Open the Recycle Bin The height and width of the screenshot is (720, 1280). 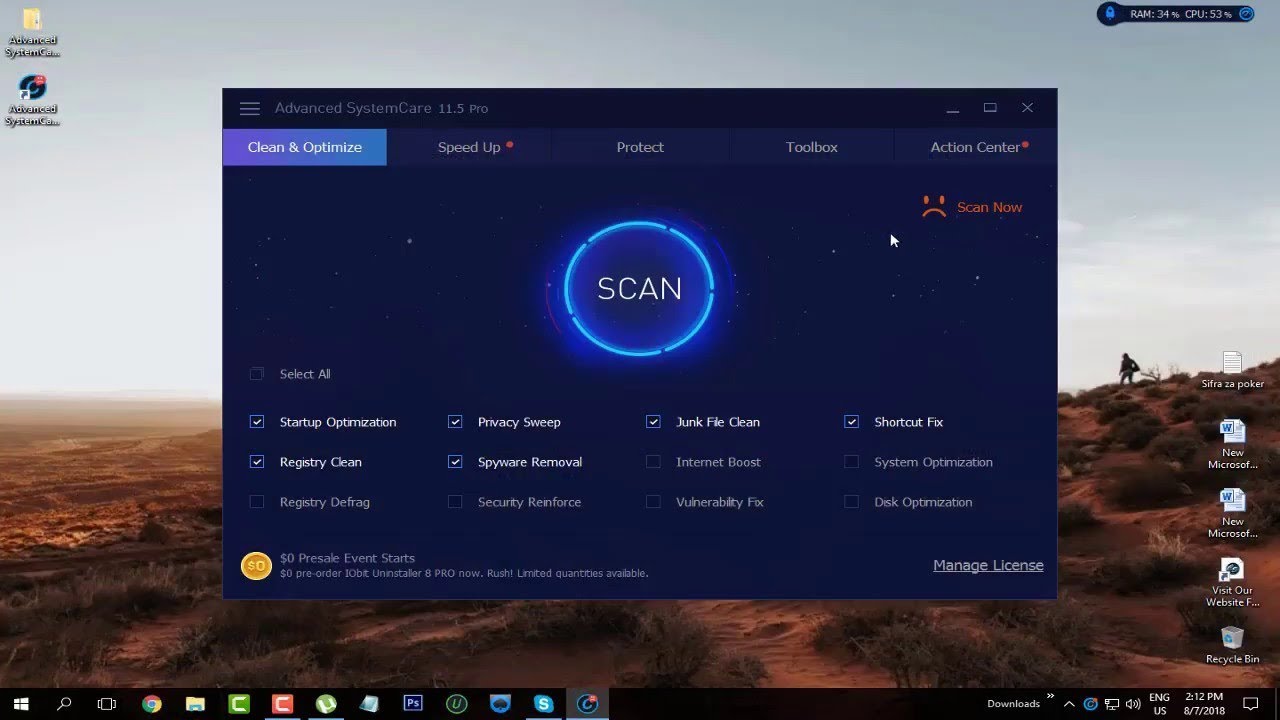click(1232, 645)
